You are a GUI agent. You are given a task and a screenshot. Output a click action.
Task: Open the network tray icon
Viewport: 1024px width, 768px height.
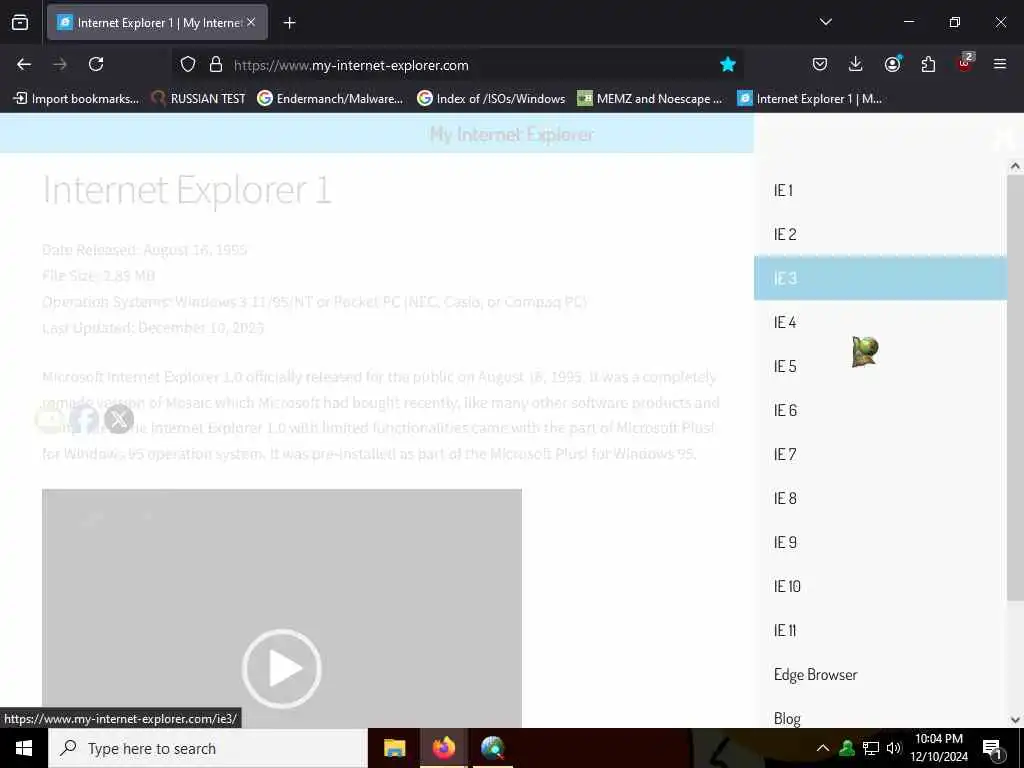871,748
